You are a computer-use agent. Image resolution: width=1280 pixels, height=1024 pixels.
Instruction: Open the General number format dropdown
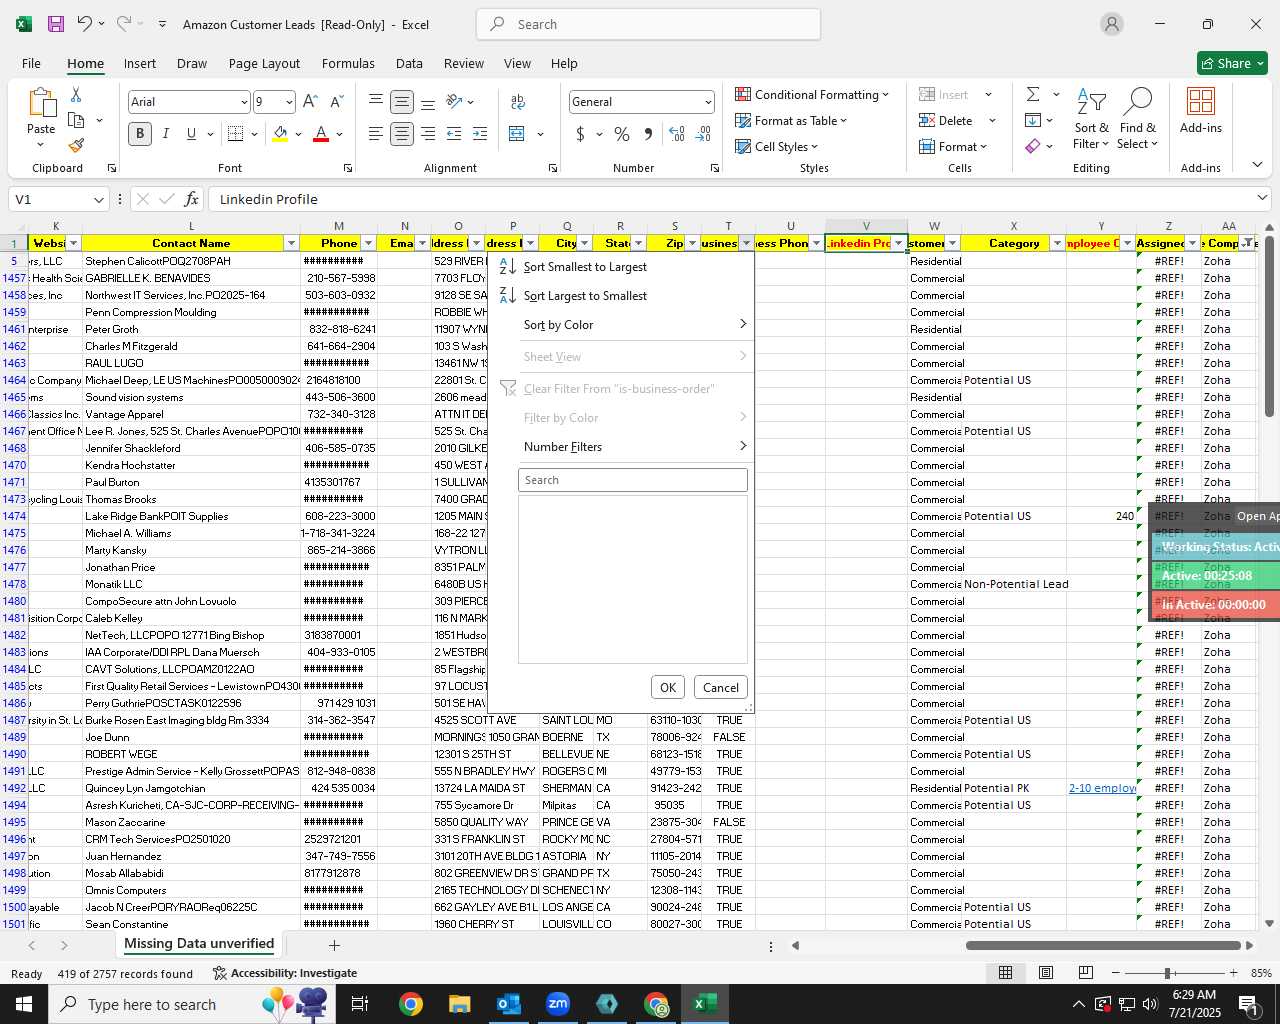coord(708,102)
